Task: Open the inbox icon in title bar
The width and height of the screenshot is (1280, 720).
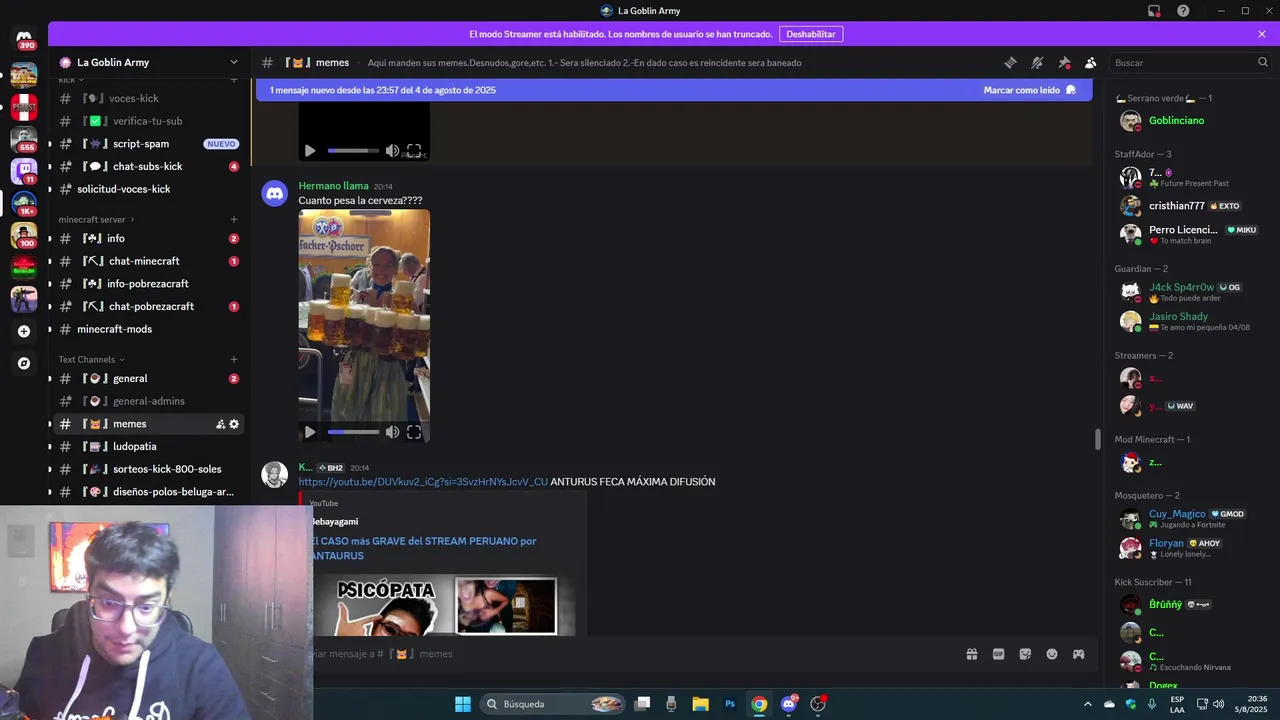Action: (x=1154, y=11)
